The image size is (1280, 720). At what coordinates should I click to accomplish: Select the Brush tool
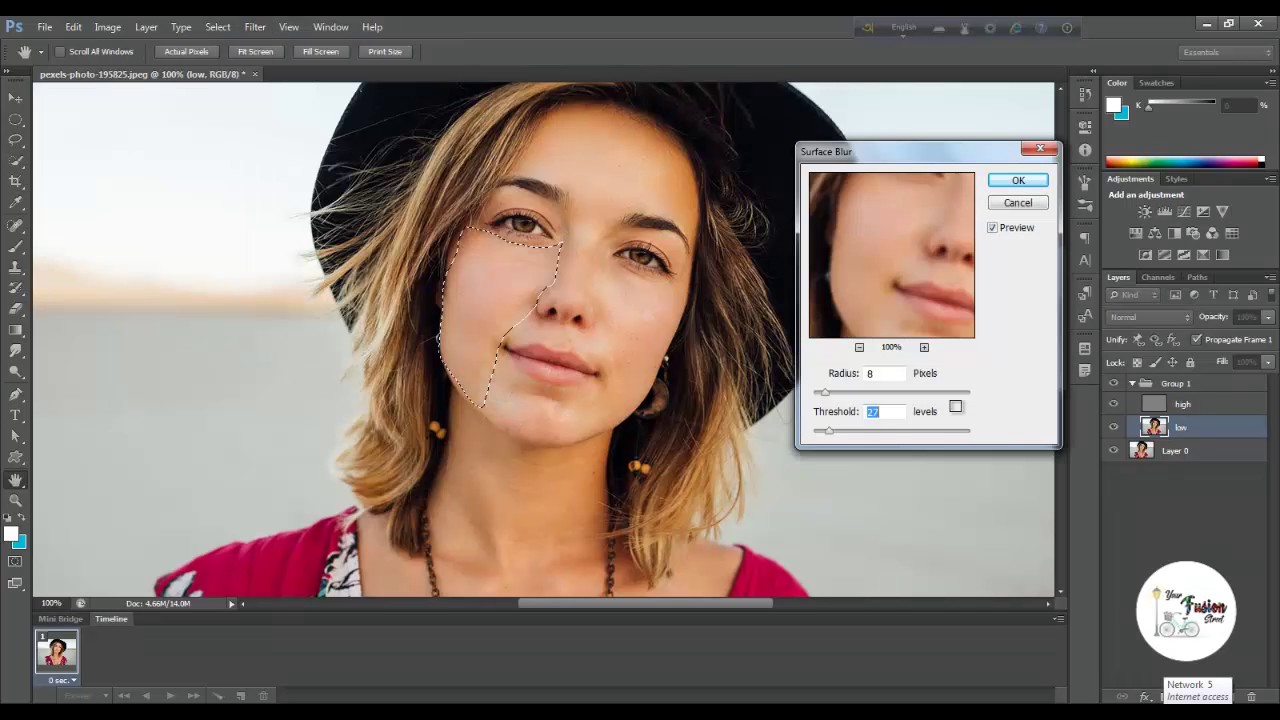(x=16, y=246)
